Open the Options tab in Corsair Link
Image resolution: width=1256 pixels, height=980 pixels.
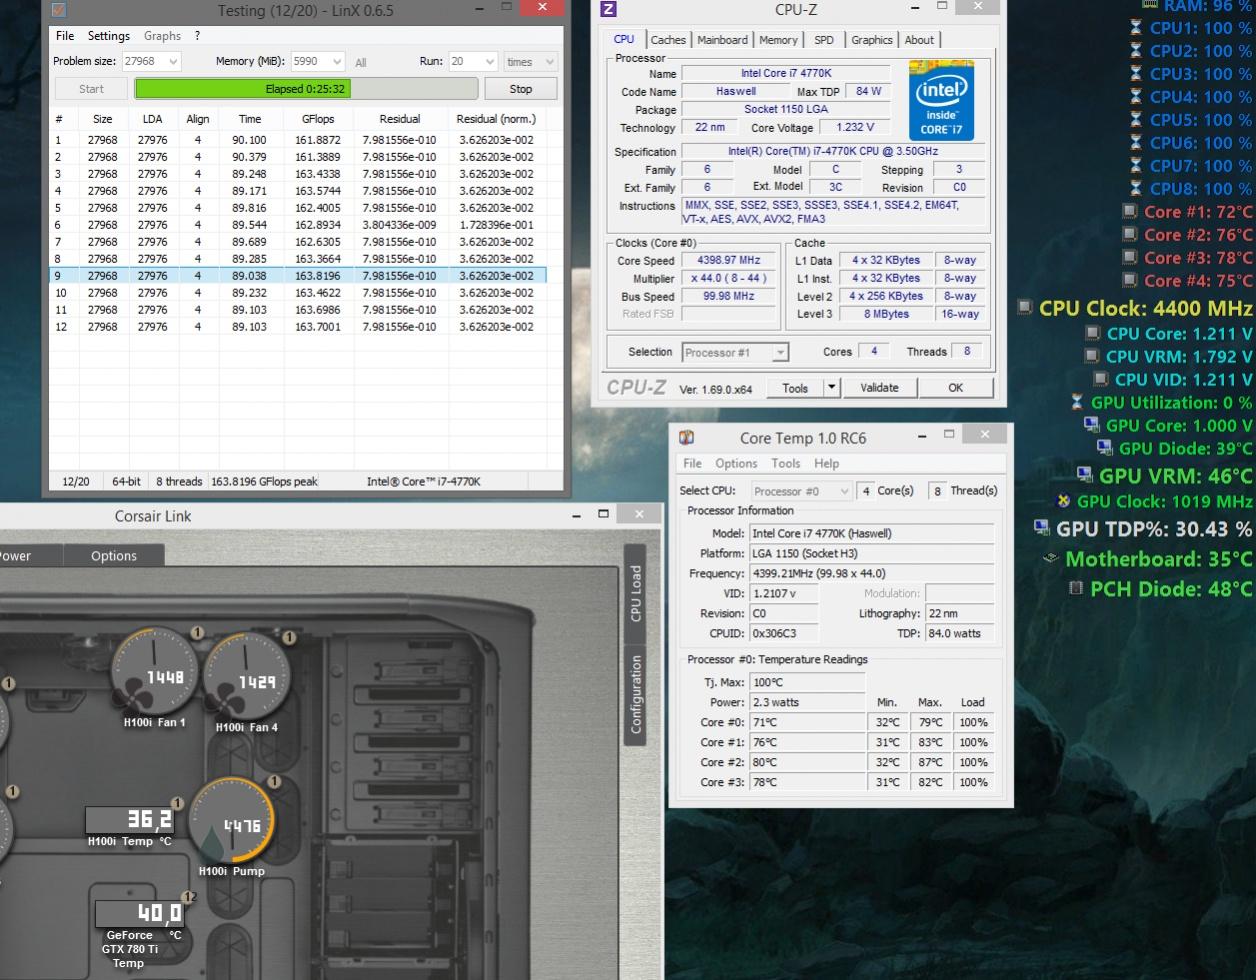[114, 556]
